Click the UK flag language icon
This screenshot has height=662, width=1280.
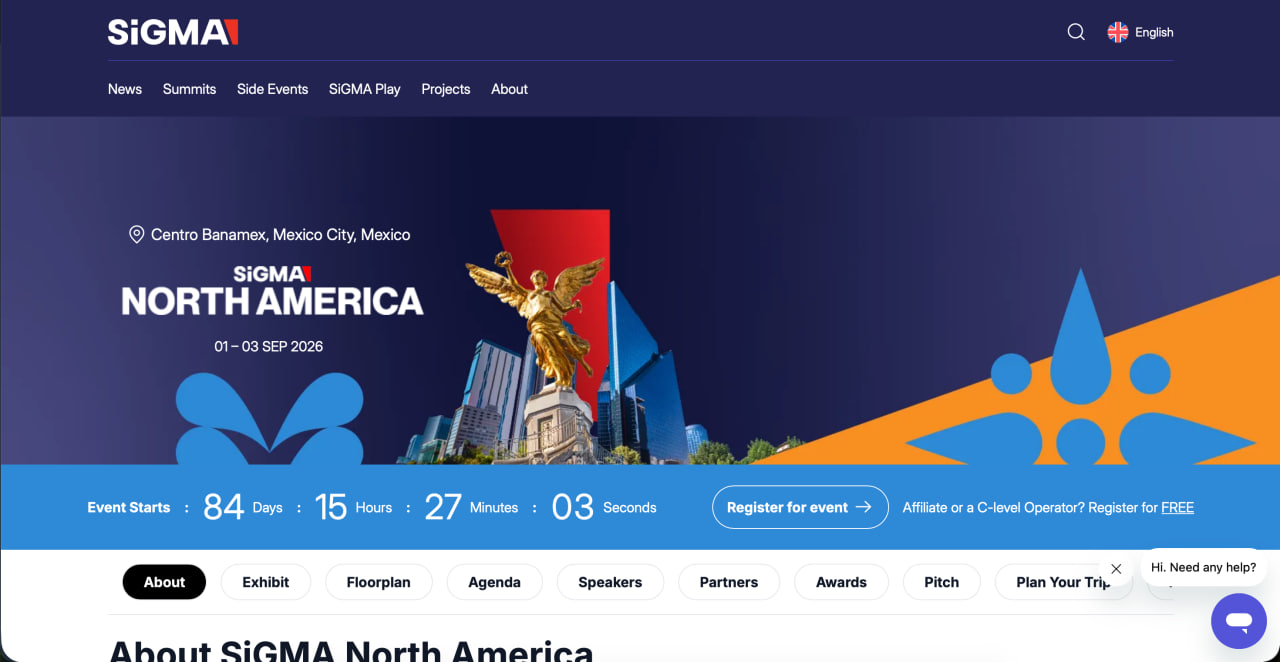point(1118,32)
